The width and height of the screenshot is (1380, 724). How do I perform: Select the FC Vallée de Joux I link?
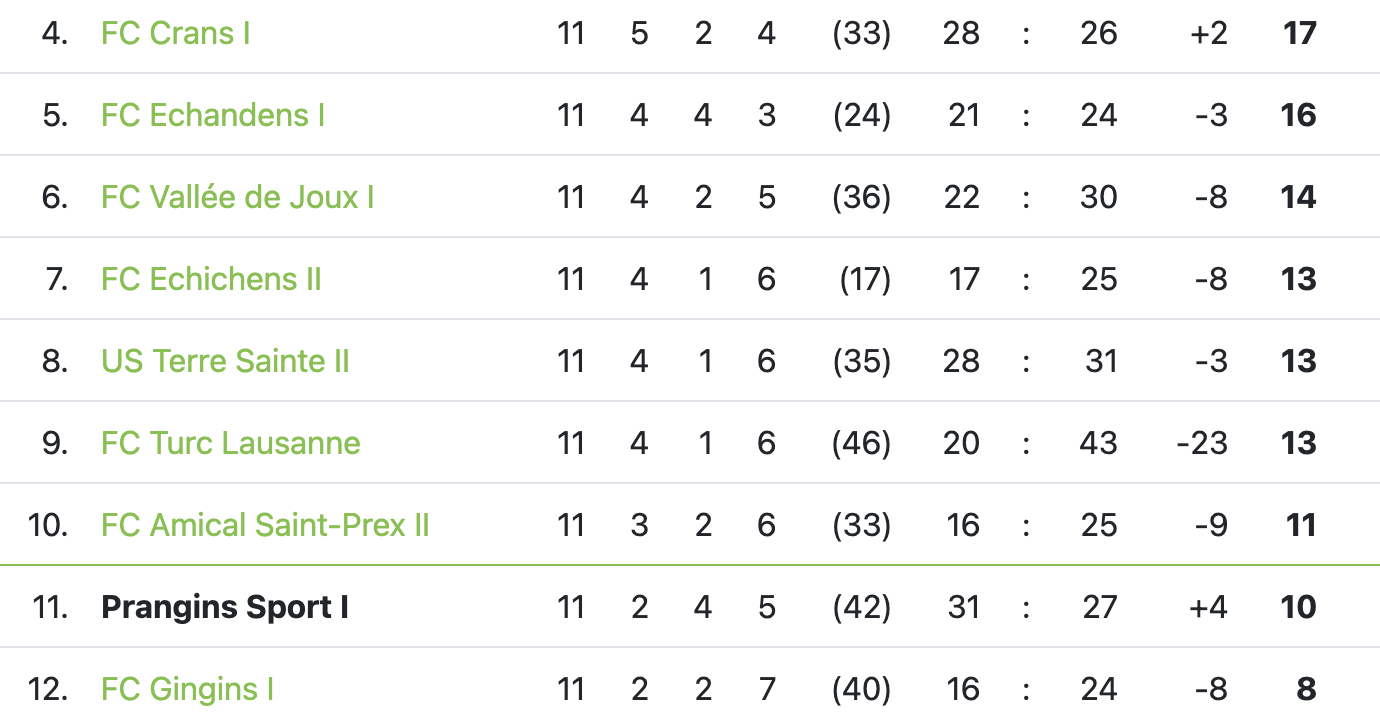[238, 197]
